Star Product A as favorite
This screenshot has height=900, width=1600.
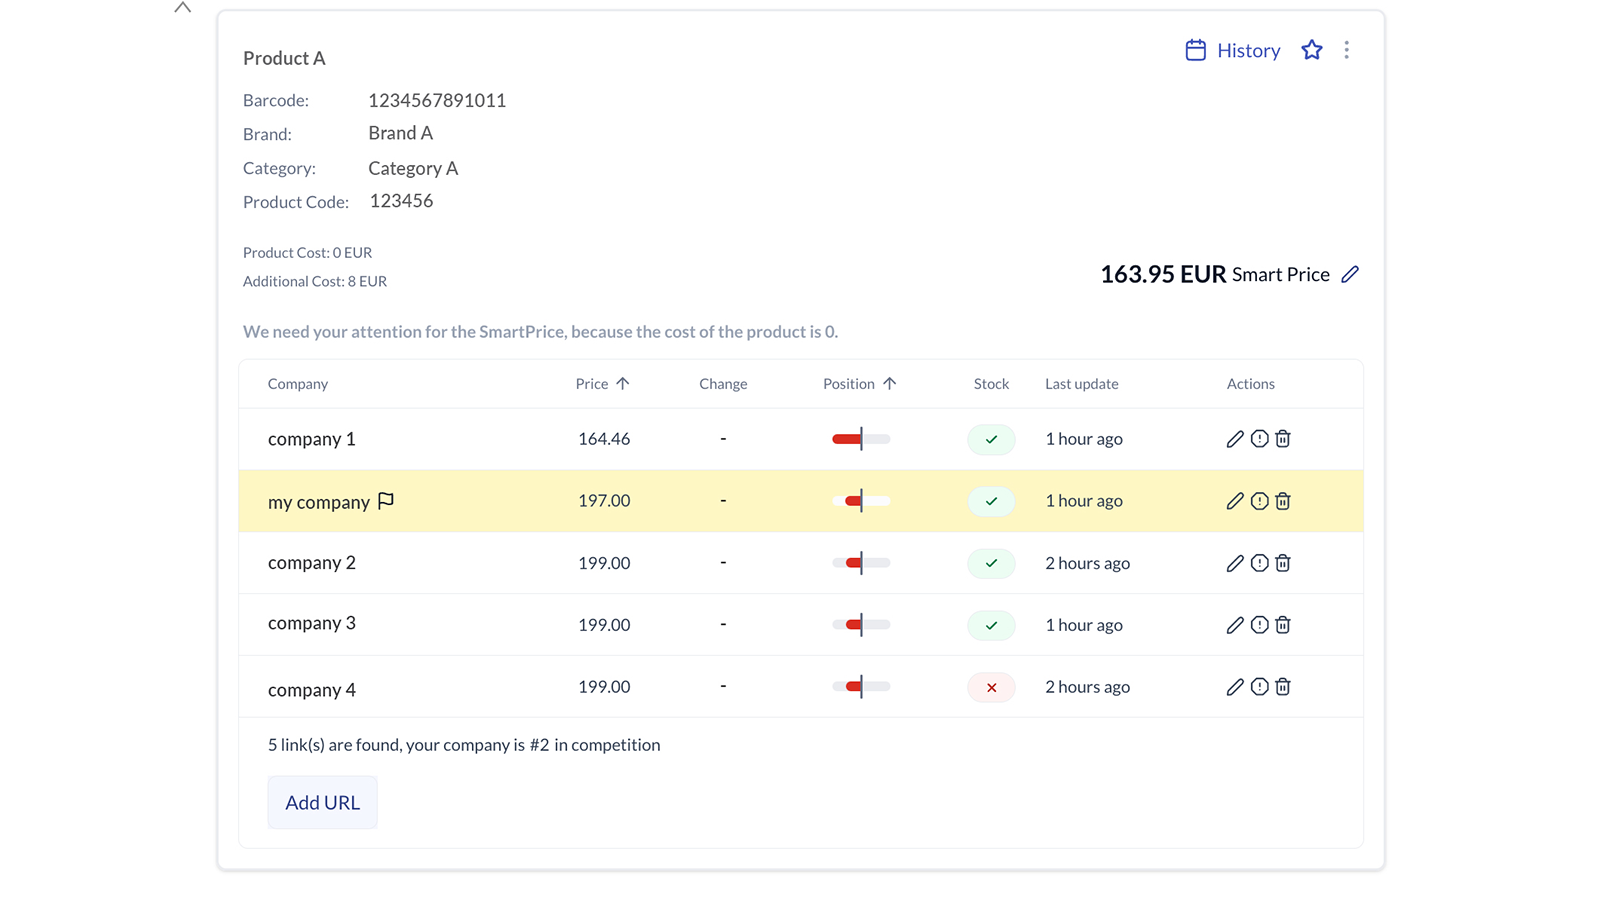click(x=1312, y=50)
